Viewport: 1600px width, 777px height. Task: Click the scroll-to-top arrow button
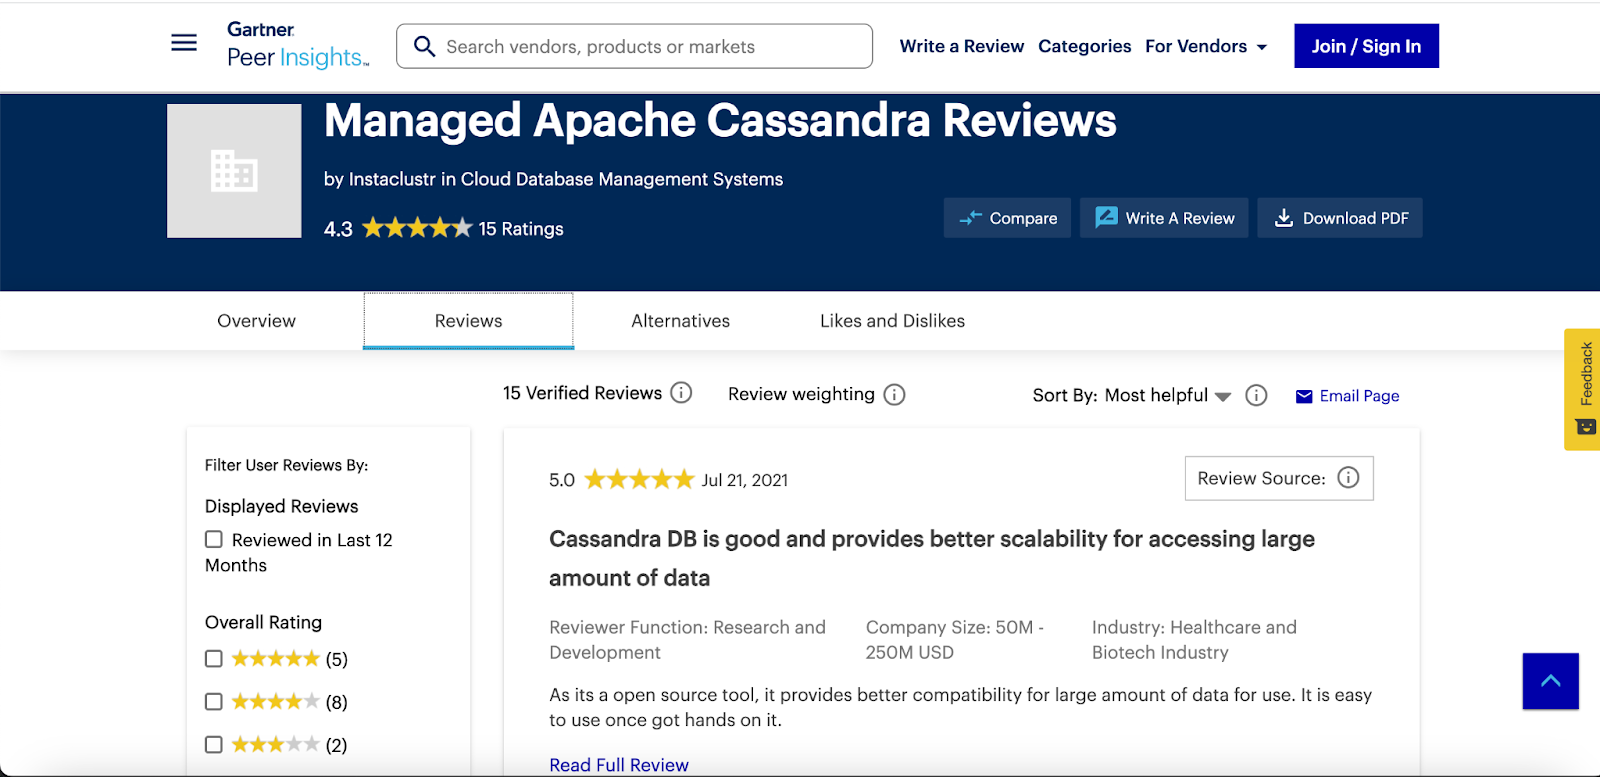(x=1550, y=681)
